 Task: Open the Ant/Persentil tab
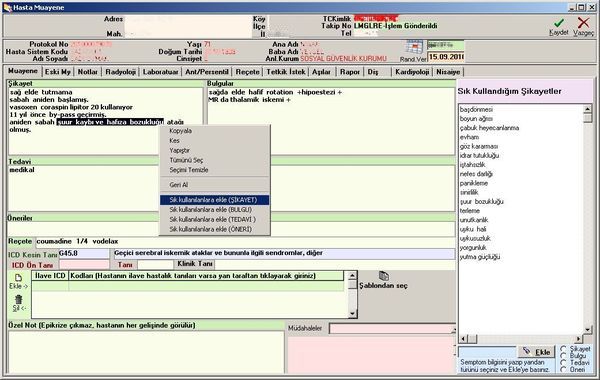click(207, 72)
